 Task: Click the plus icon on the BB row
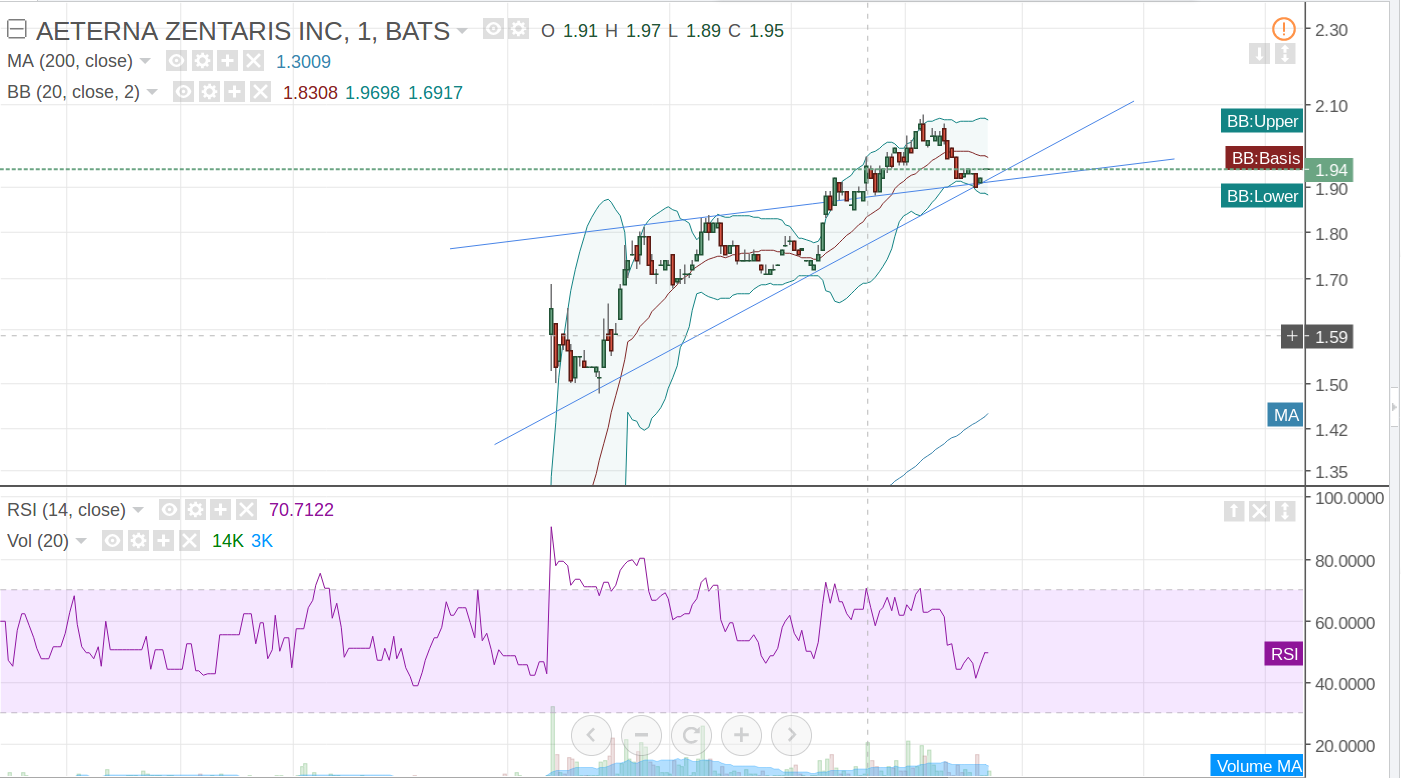[x=234, y=92]
